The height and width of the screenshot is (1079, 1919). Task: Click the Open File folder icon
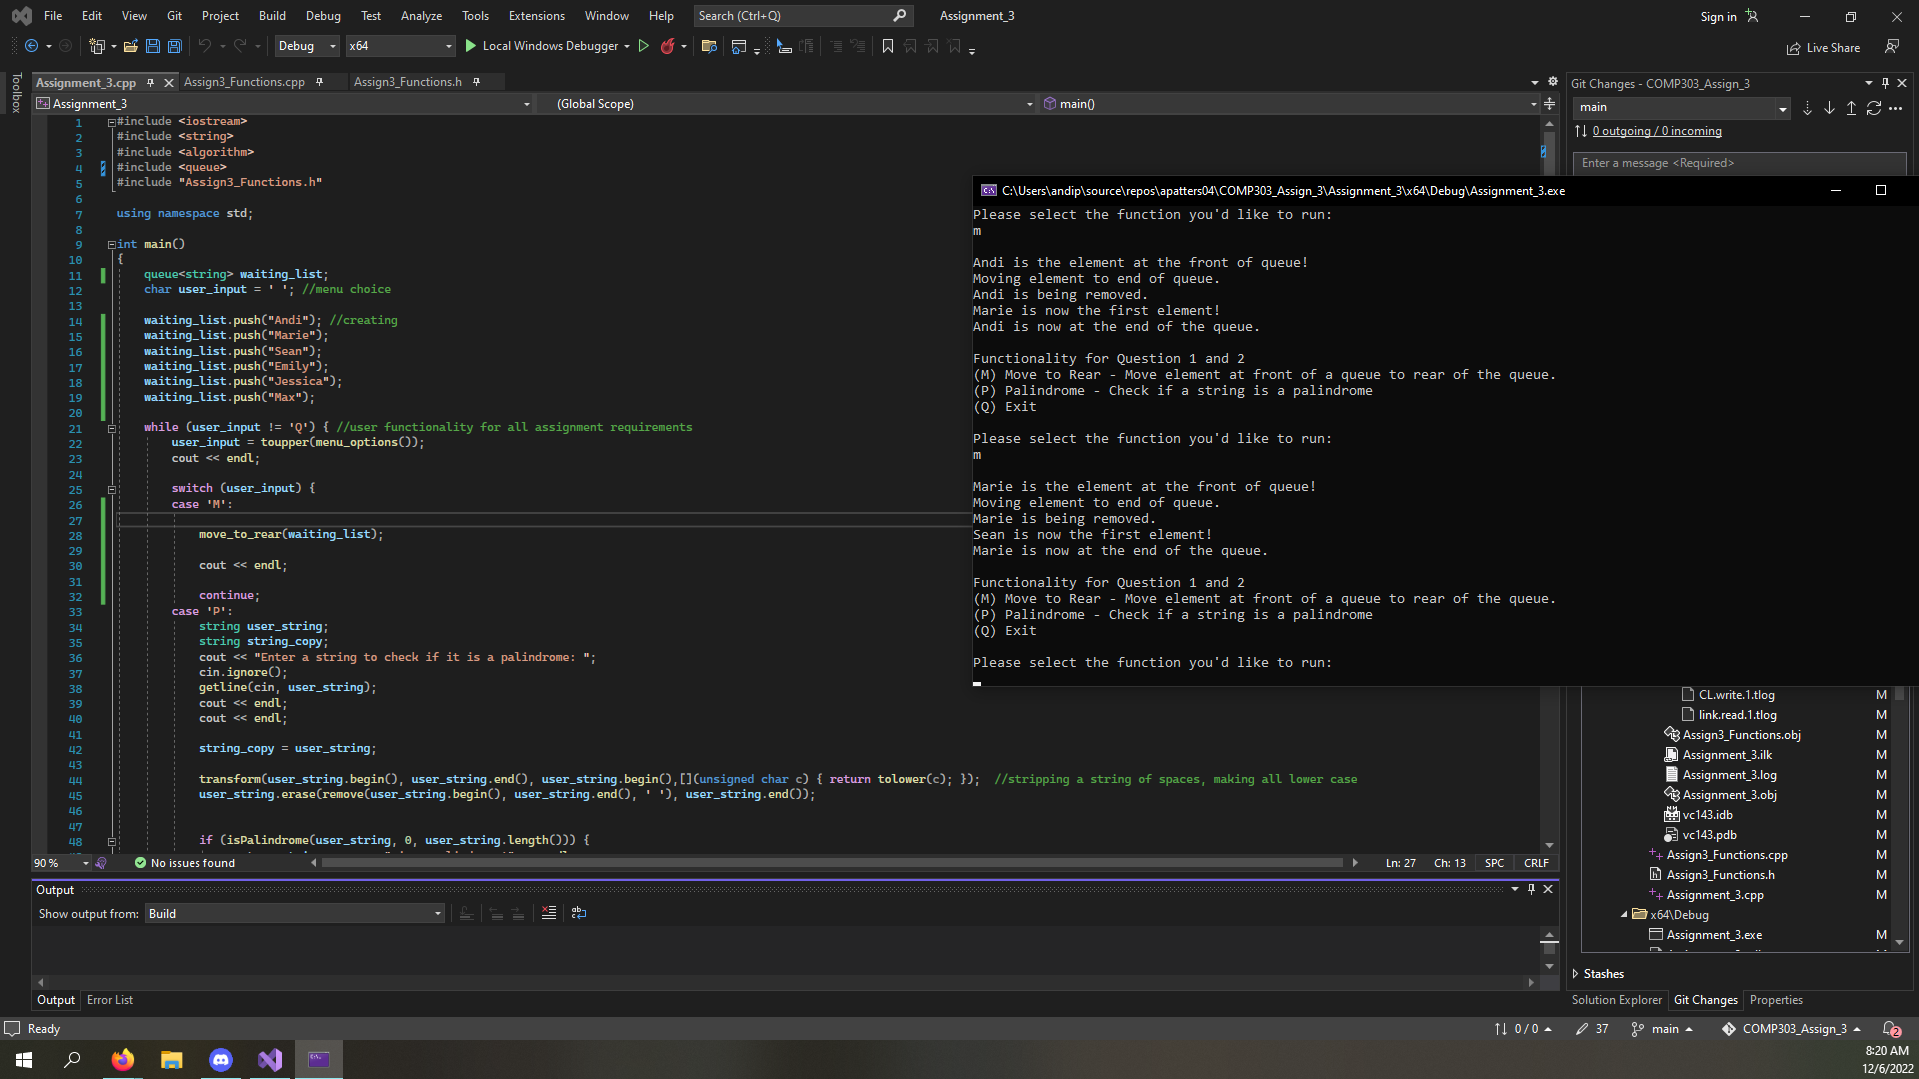[131, 46]
